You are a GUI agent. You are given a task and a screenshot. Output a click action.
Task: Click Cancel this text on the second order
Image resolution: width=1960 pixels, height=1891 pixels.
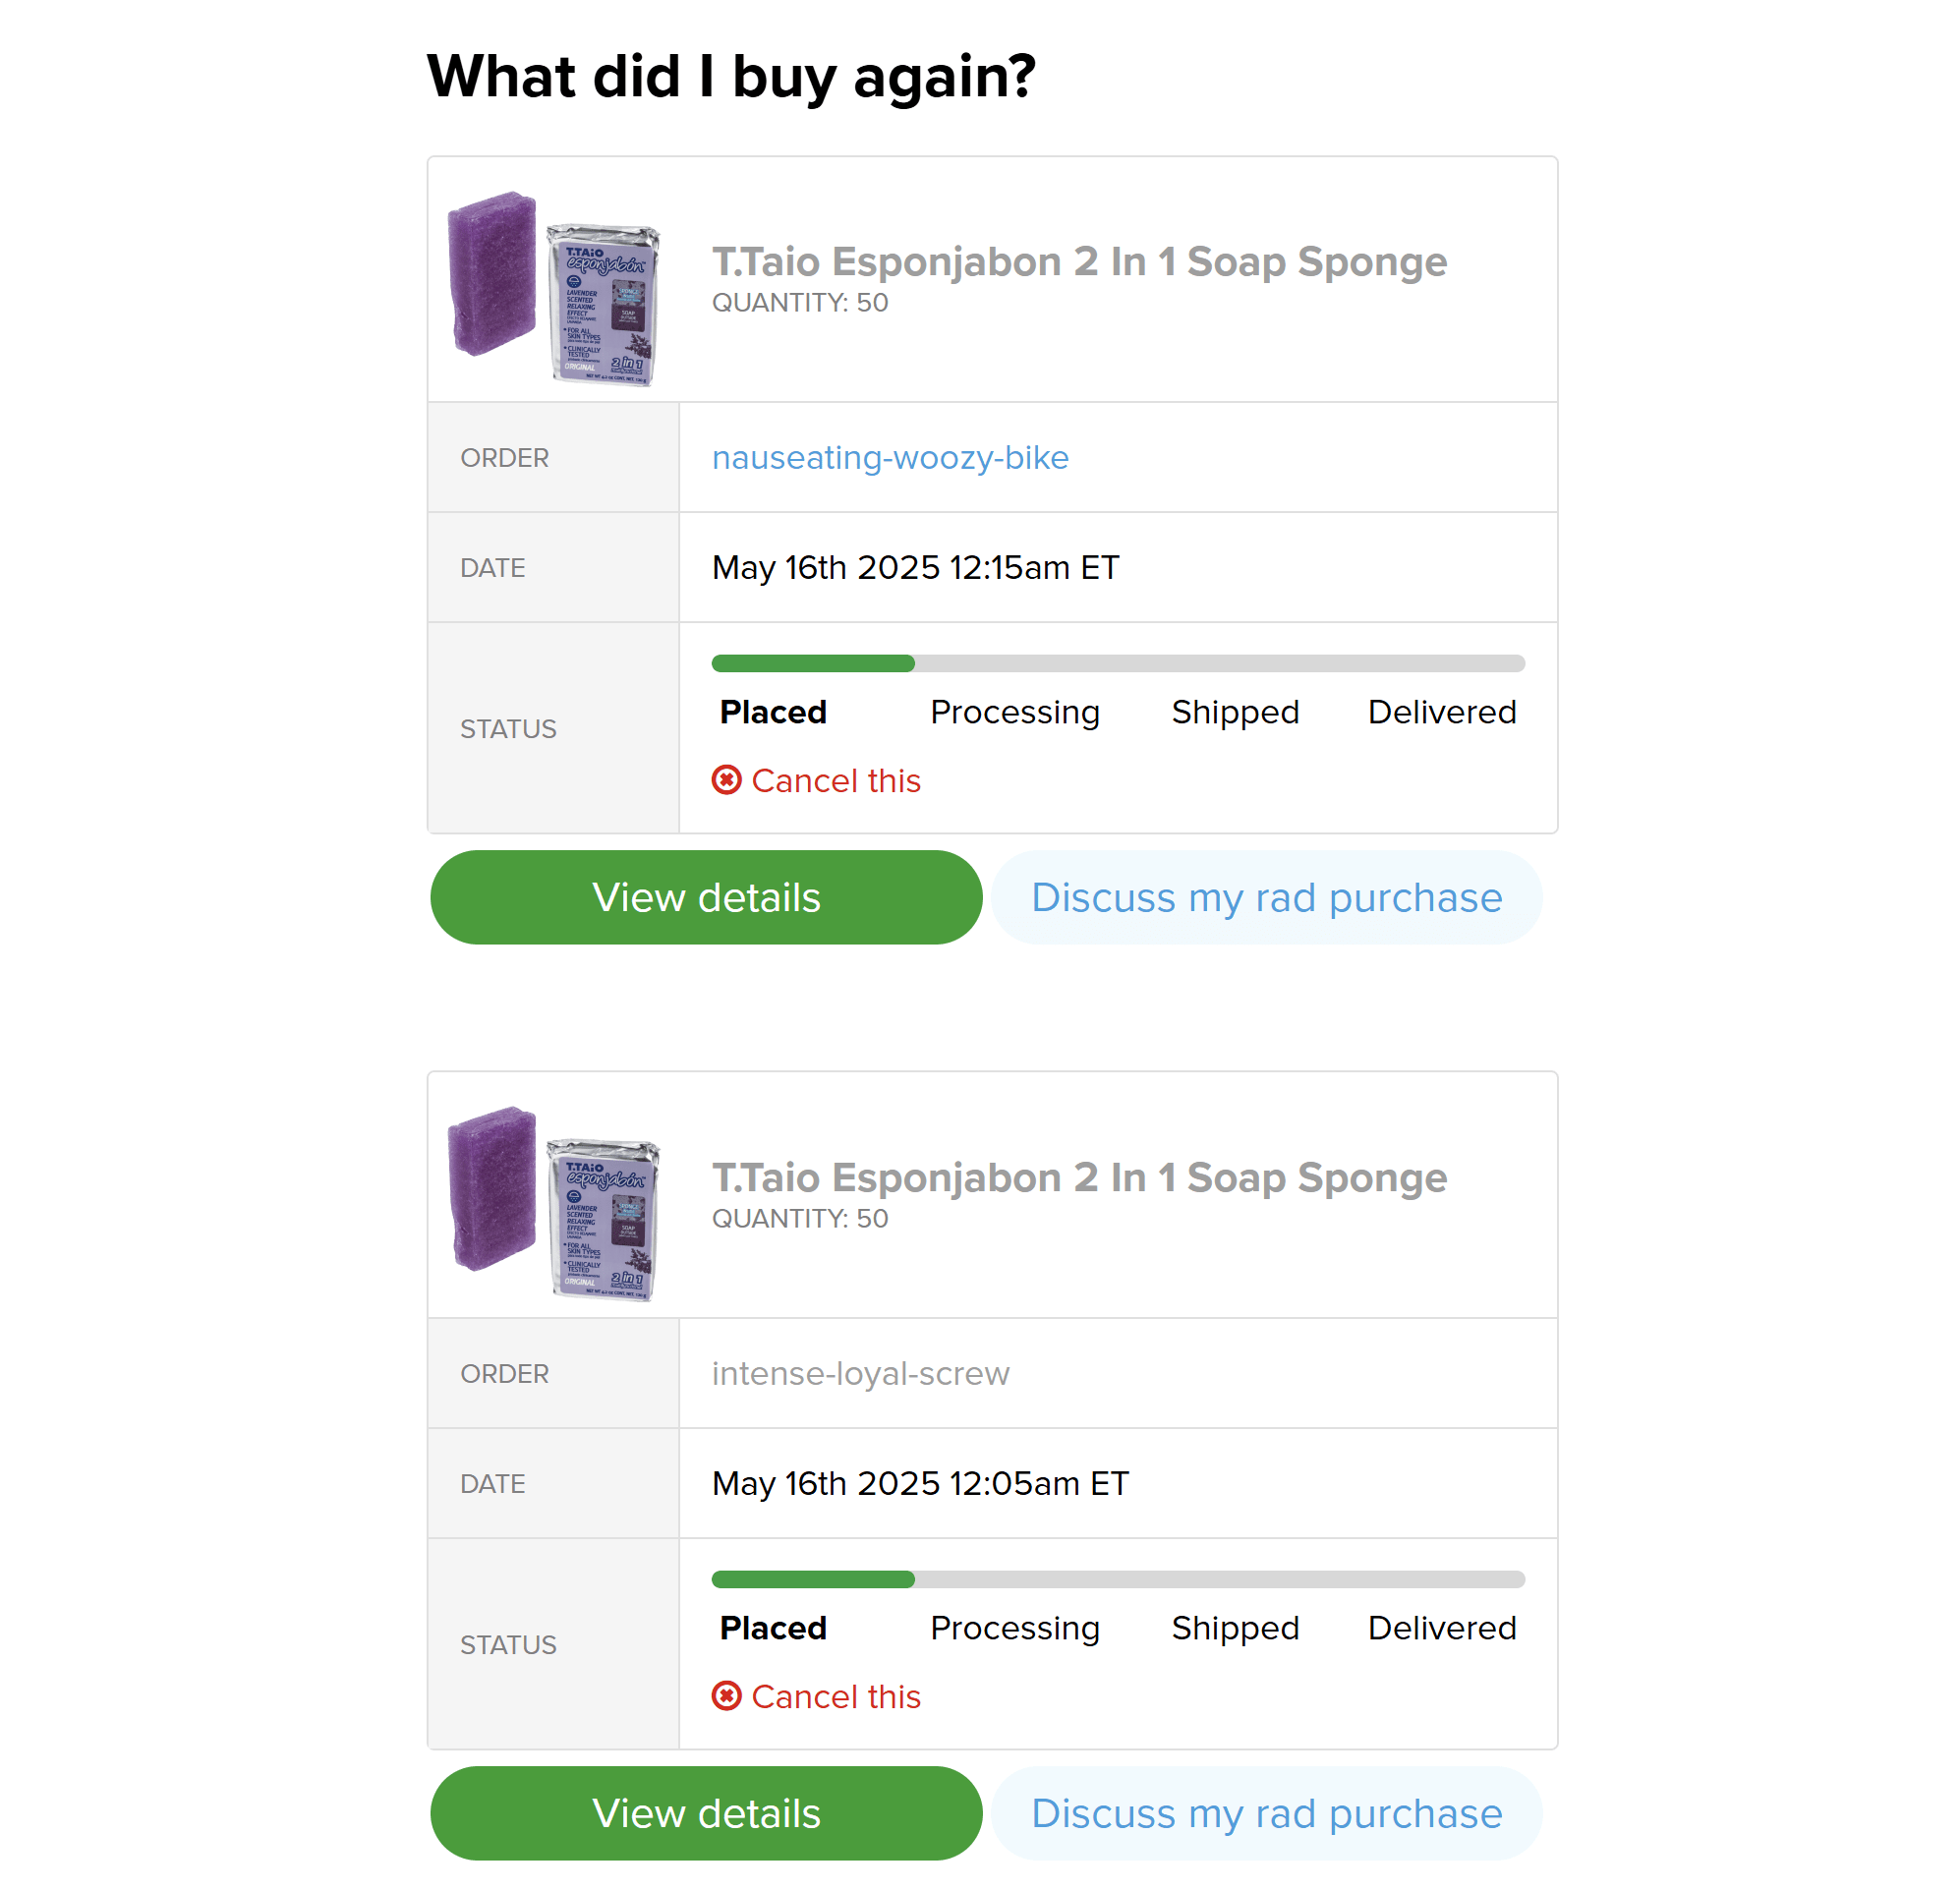coord(836,1696)
